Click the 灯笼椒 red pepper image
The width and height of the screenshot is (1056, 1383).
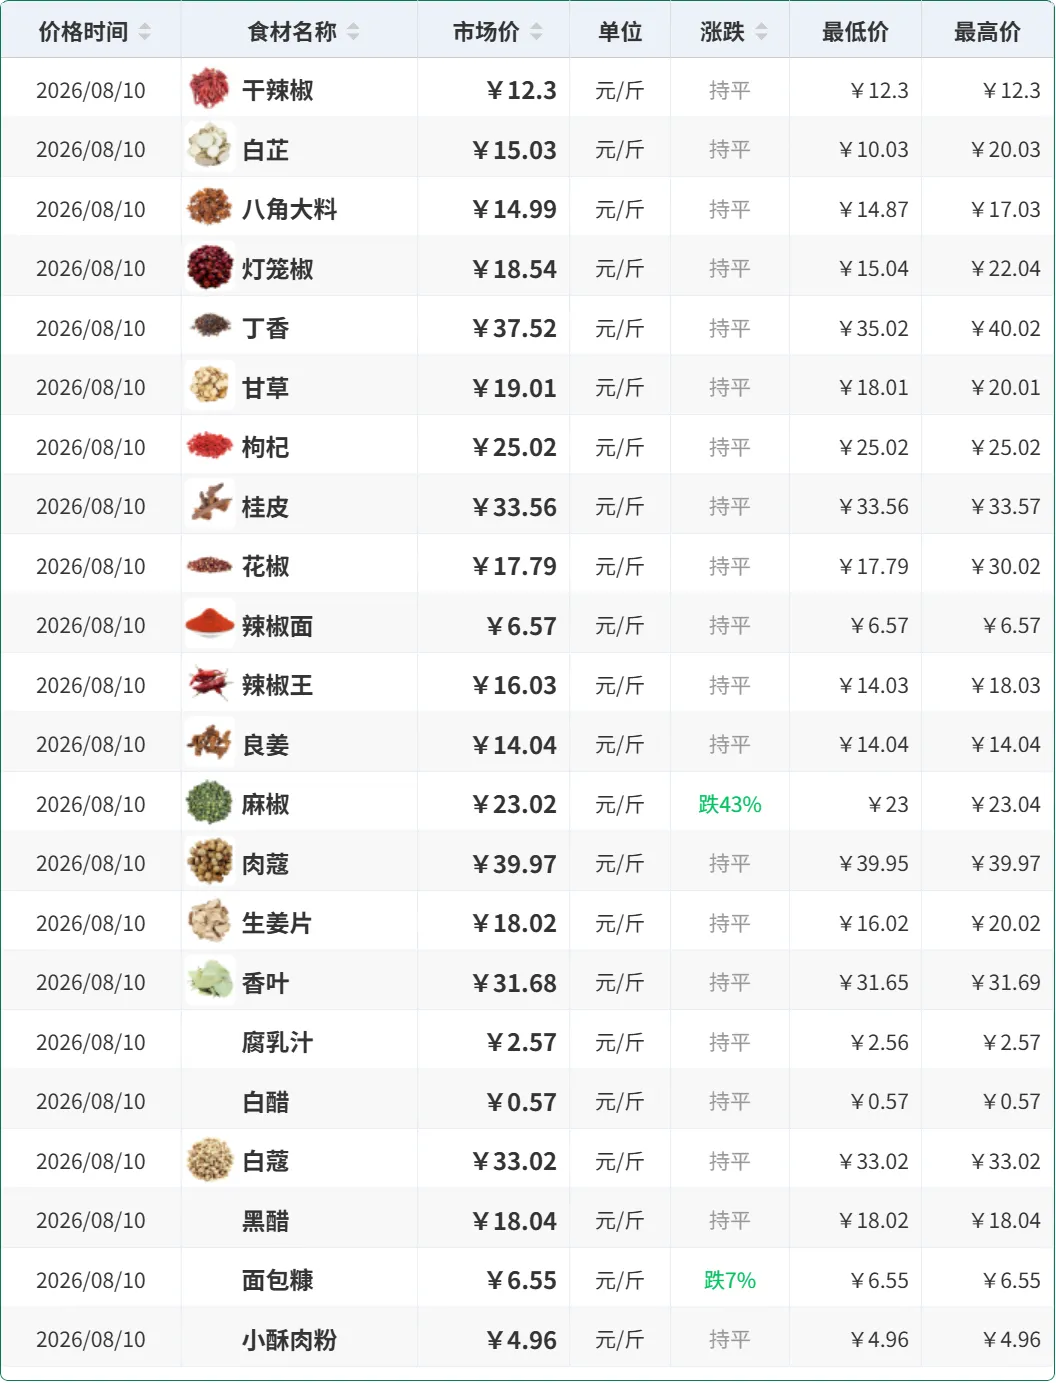[210, 268]
